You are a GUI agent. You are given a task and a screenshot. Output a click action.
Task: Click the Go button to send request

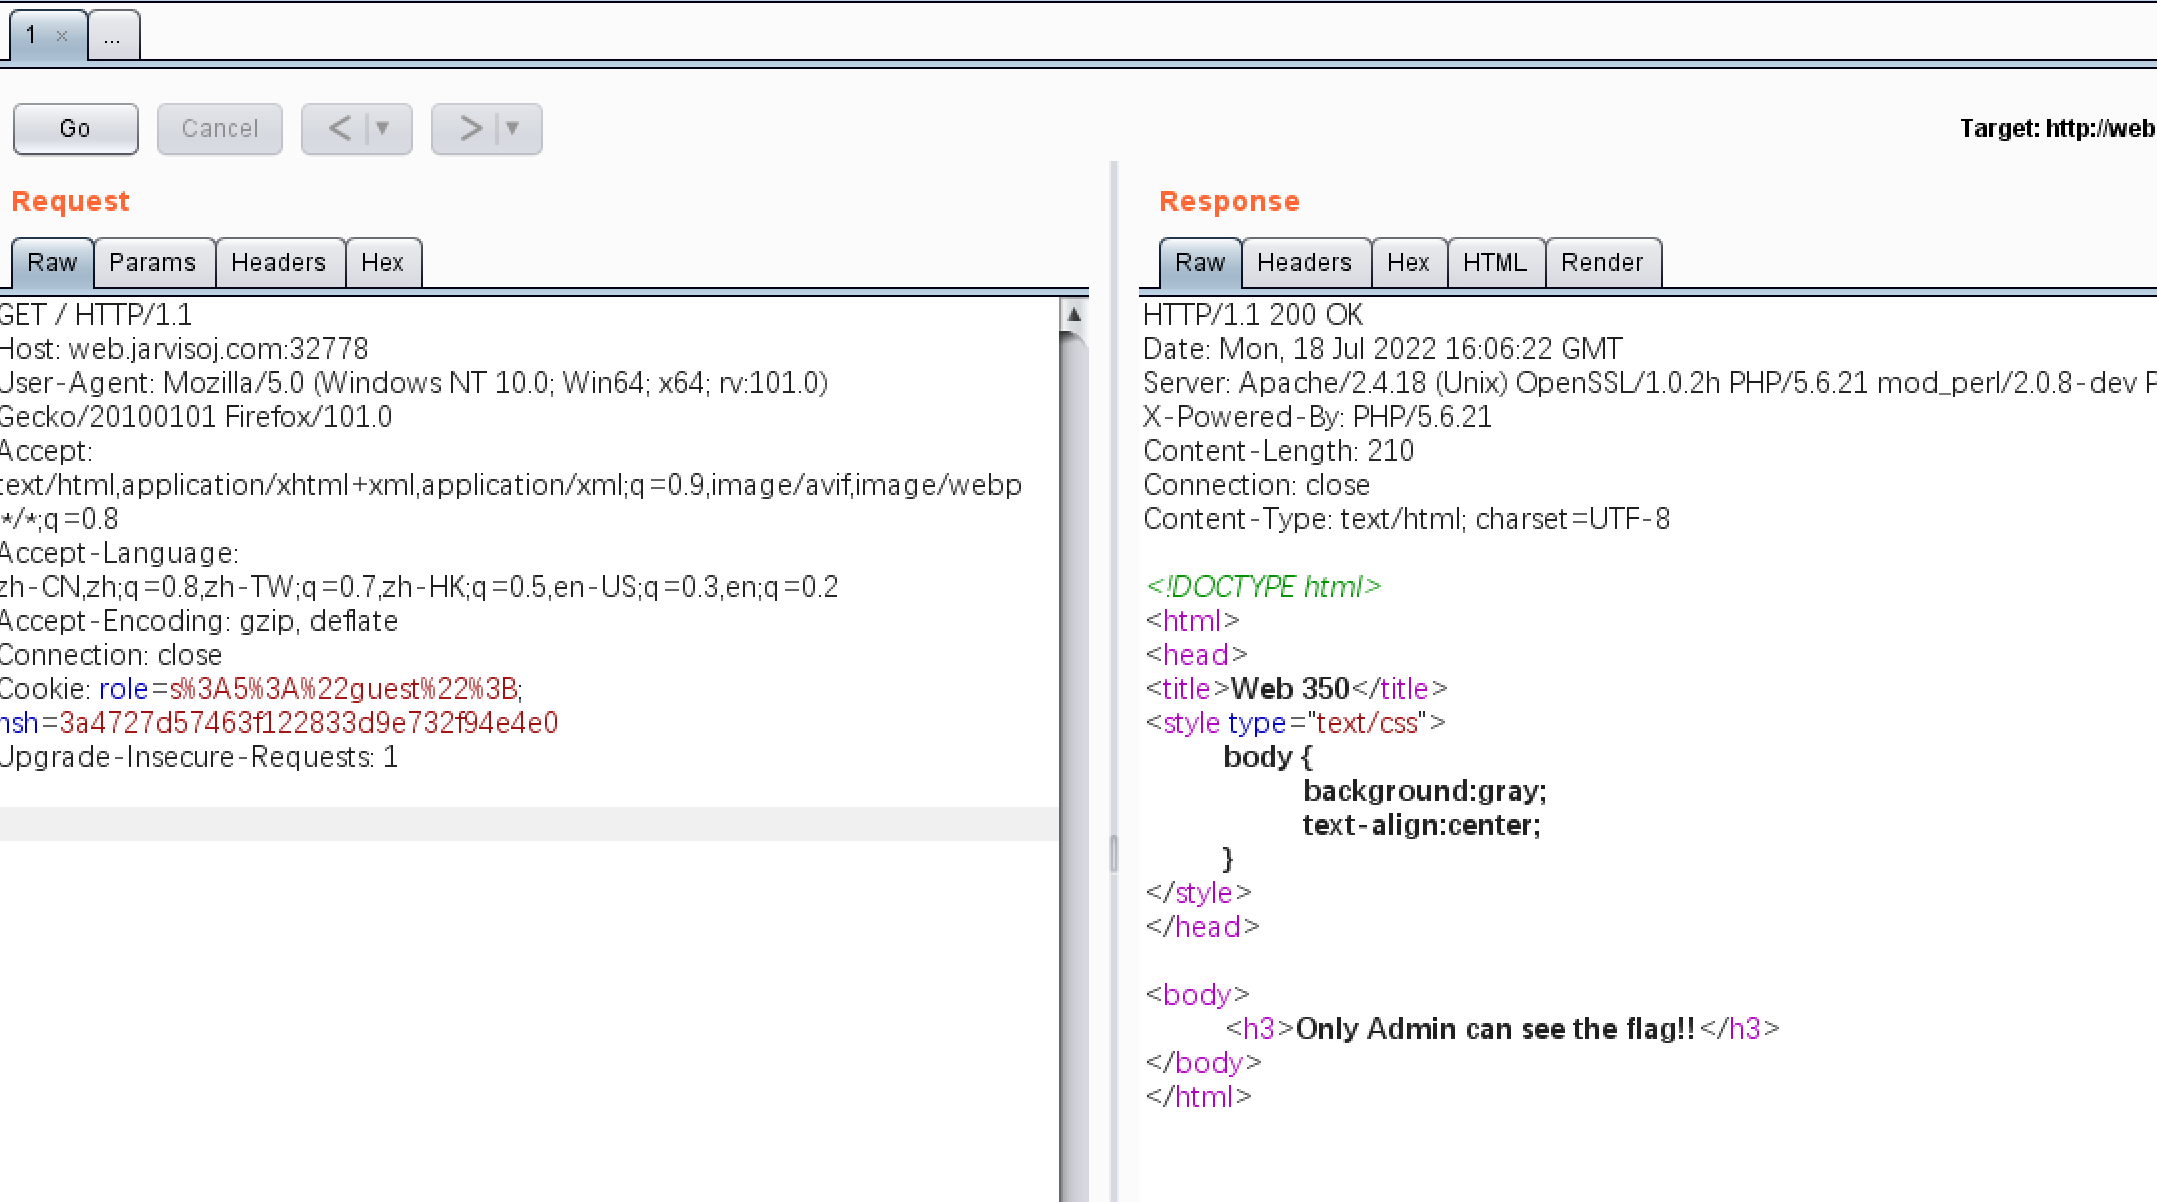tap(75, 129)
